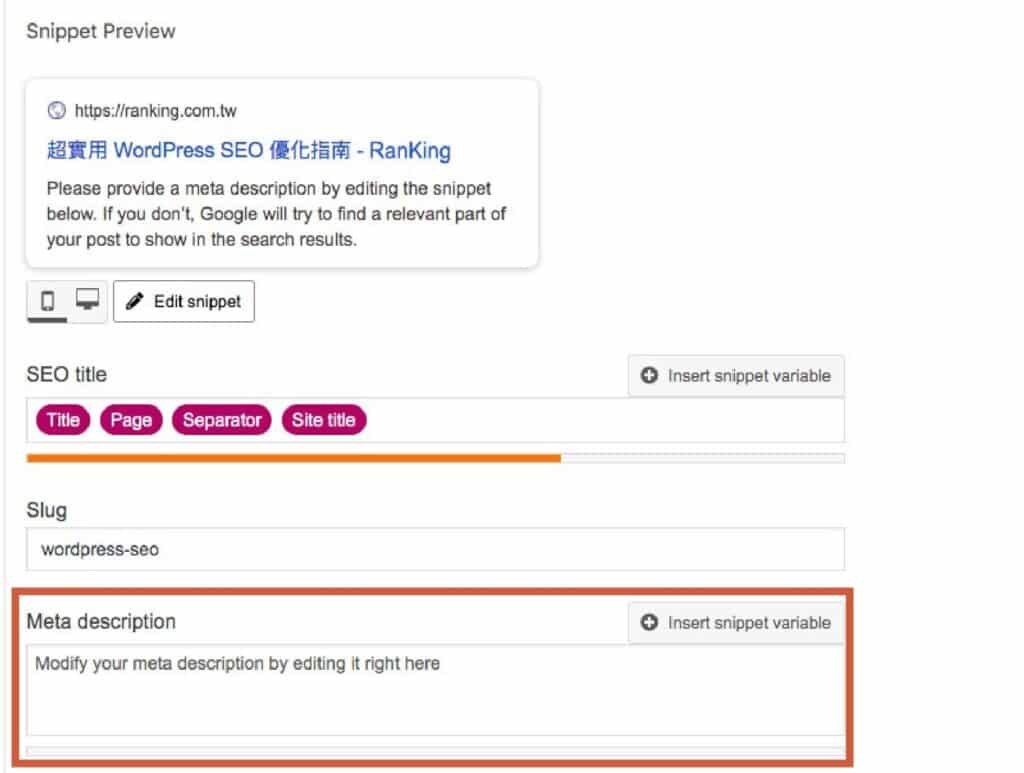Click plus icon in SEO title's insert variable
1024x773 pixels.
649,376
